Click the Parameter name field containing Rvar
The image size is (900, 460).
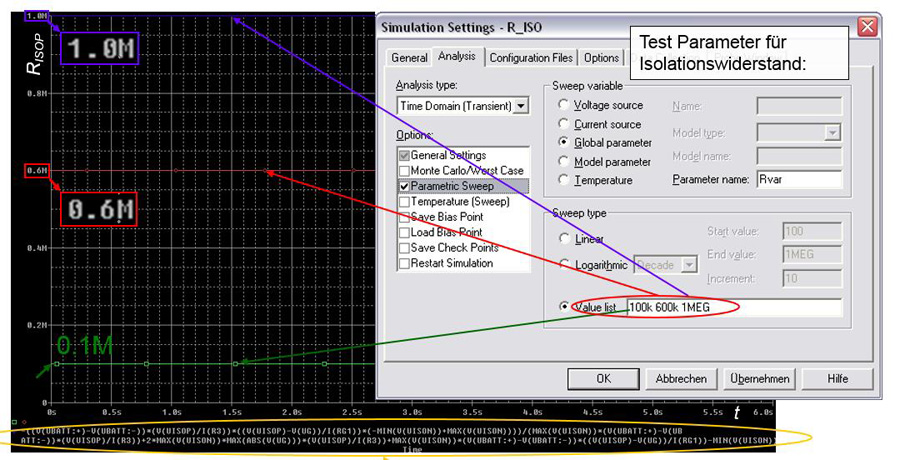point(798,180)
